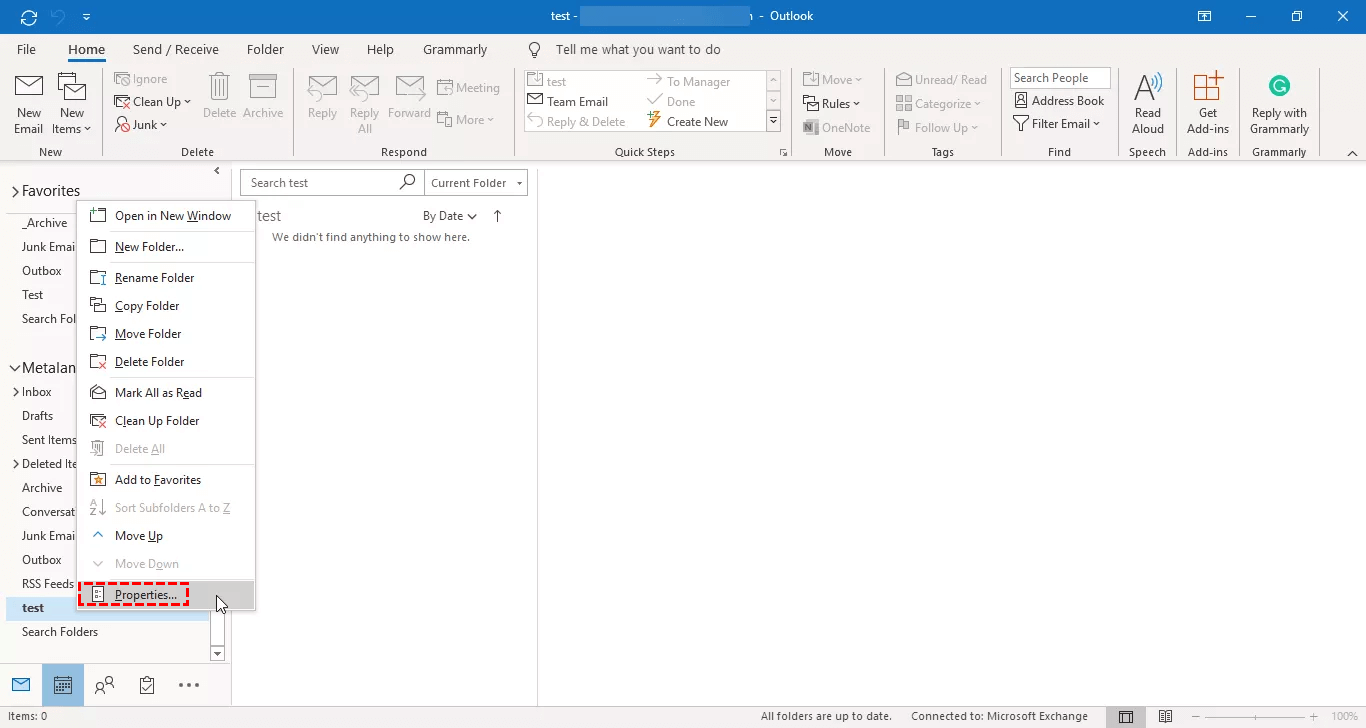Choose Rename Folder from context menu
The height and width of the screenshot is (728, 1366).
tap(154, 278)
